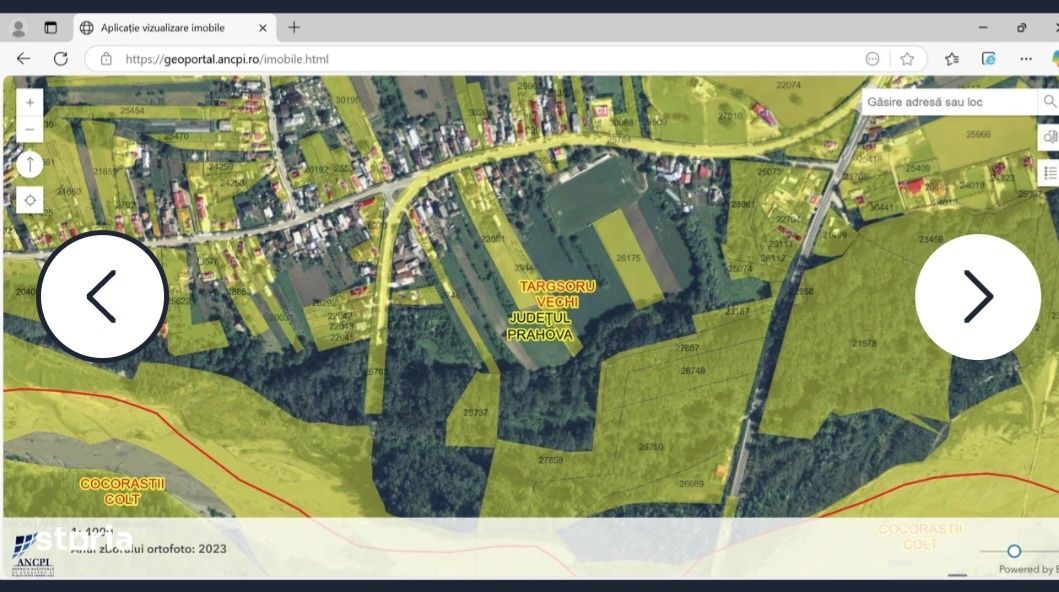Zoom out the map with minus button

tap(30, 130)
